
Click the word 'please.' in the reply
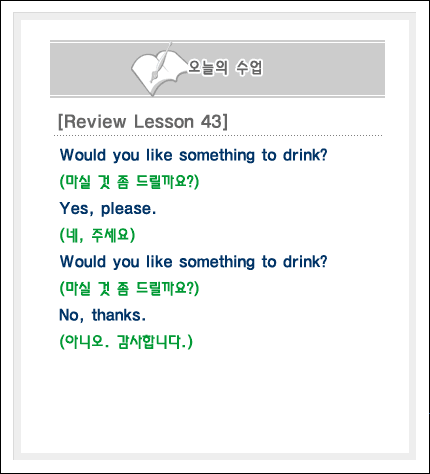(128, 209)
